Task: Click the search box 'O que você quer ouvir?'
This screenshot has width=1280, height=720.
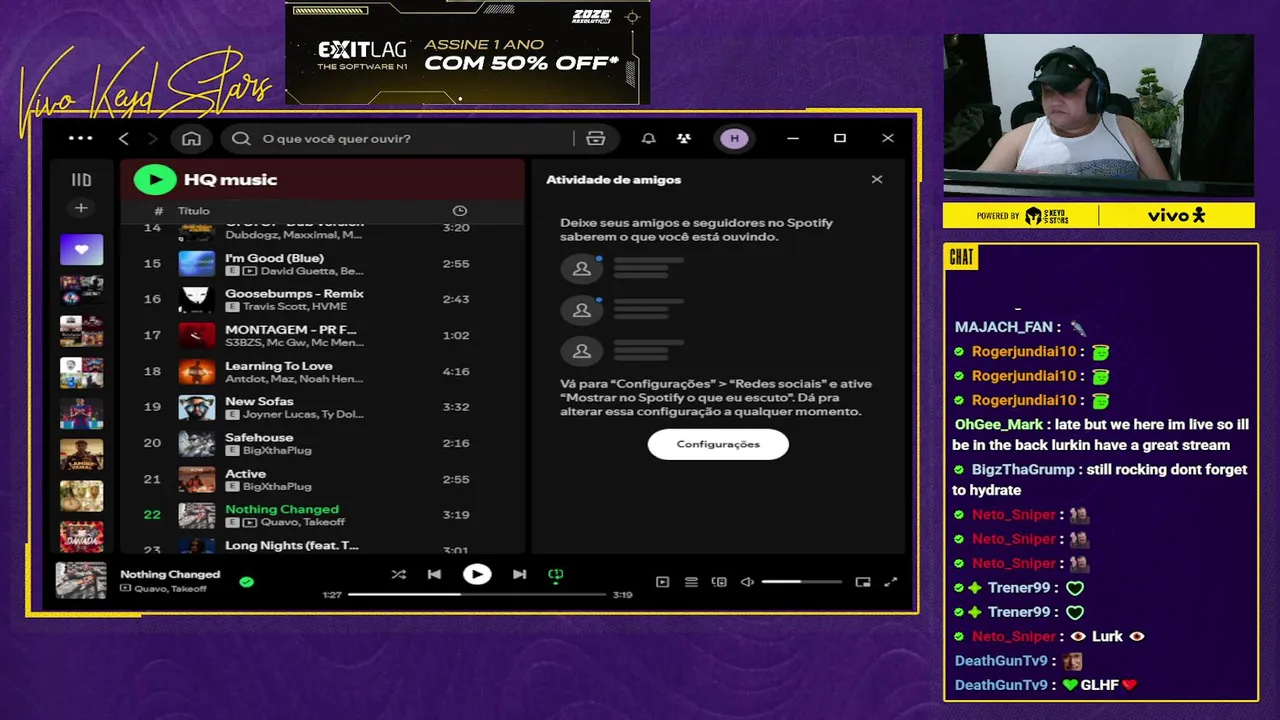Action: click(x=400, y=138)
